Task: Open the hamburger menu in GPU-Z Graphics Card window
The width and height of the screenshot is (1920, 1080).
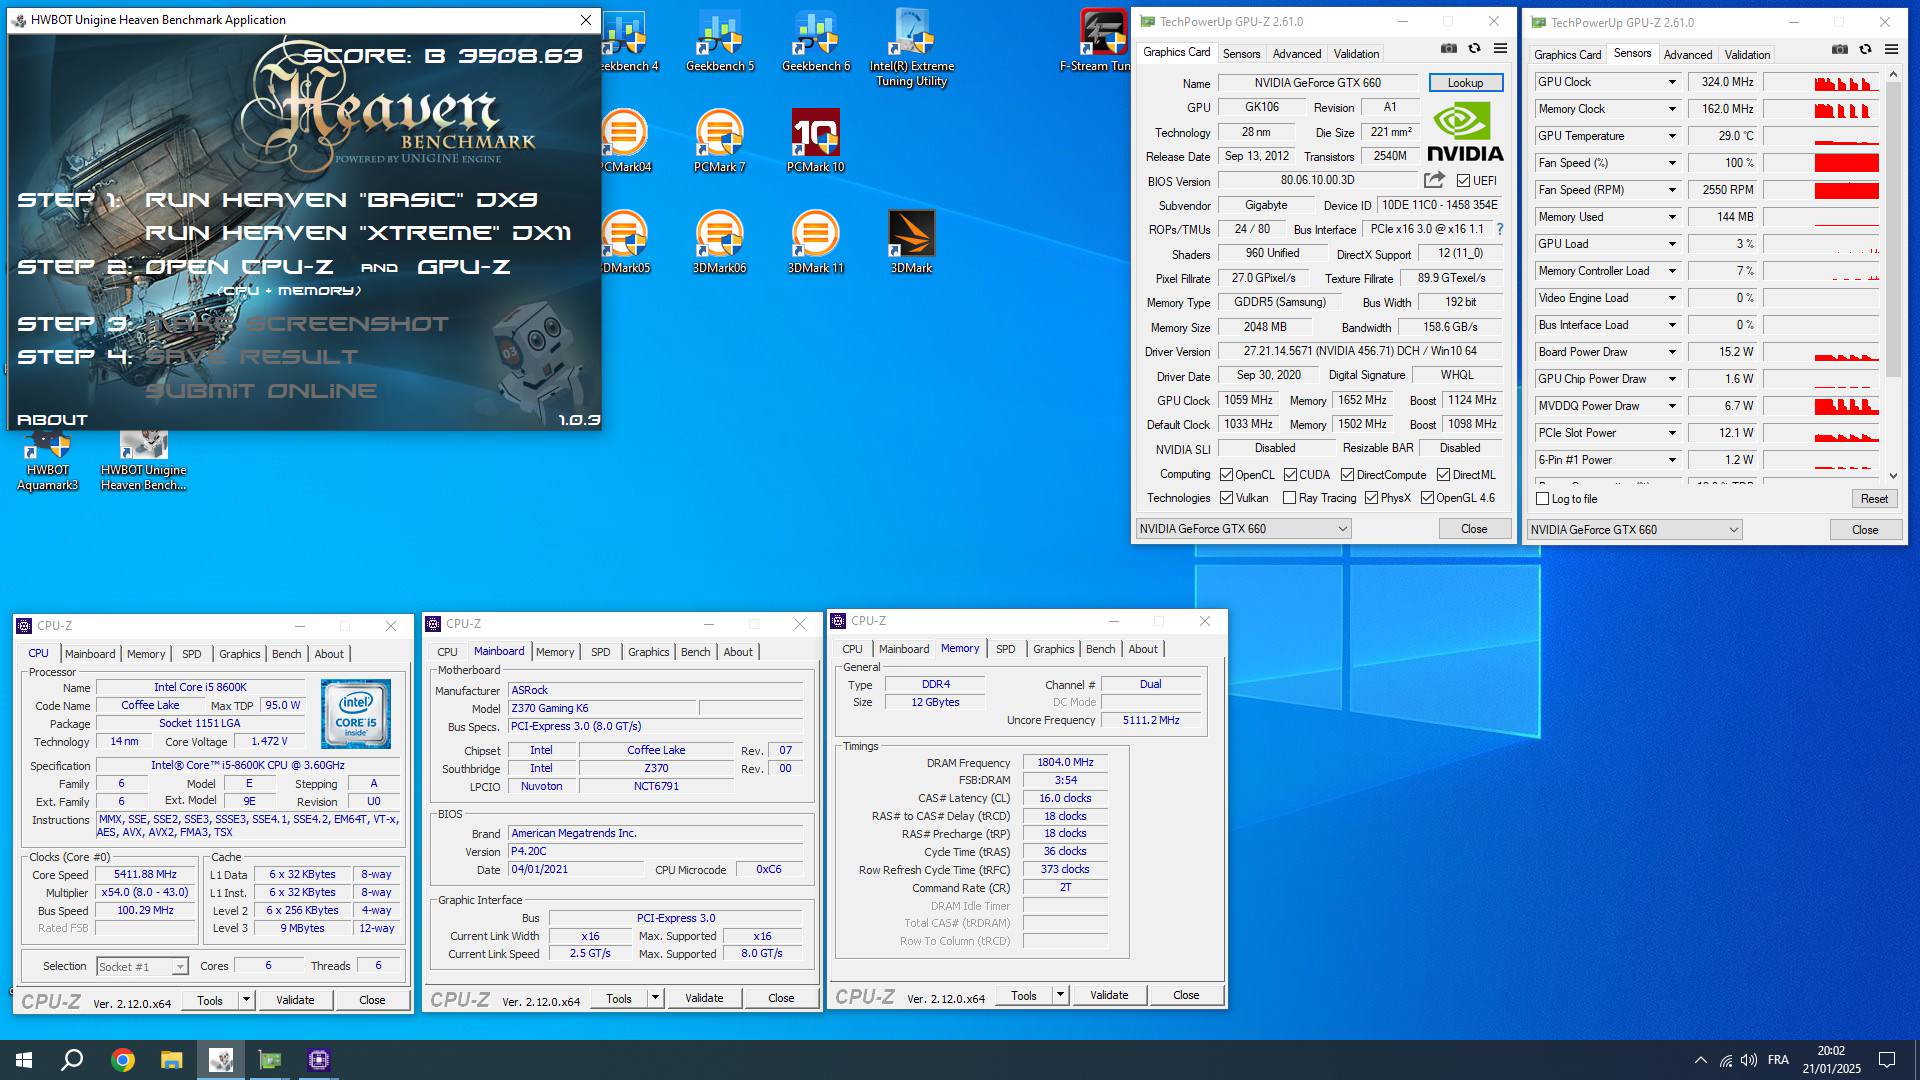Action: pyautogui.click(x=1500, y=48)
